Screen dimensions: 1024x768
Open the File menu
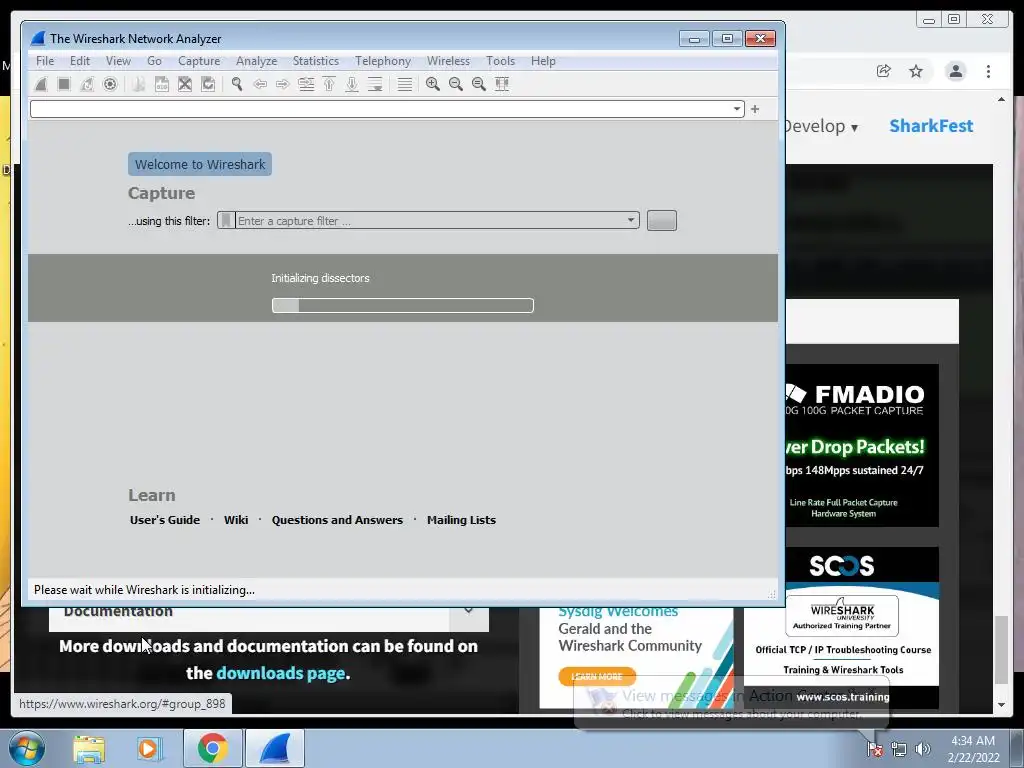click(45, 61)
